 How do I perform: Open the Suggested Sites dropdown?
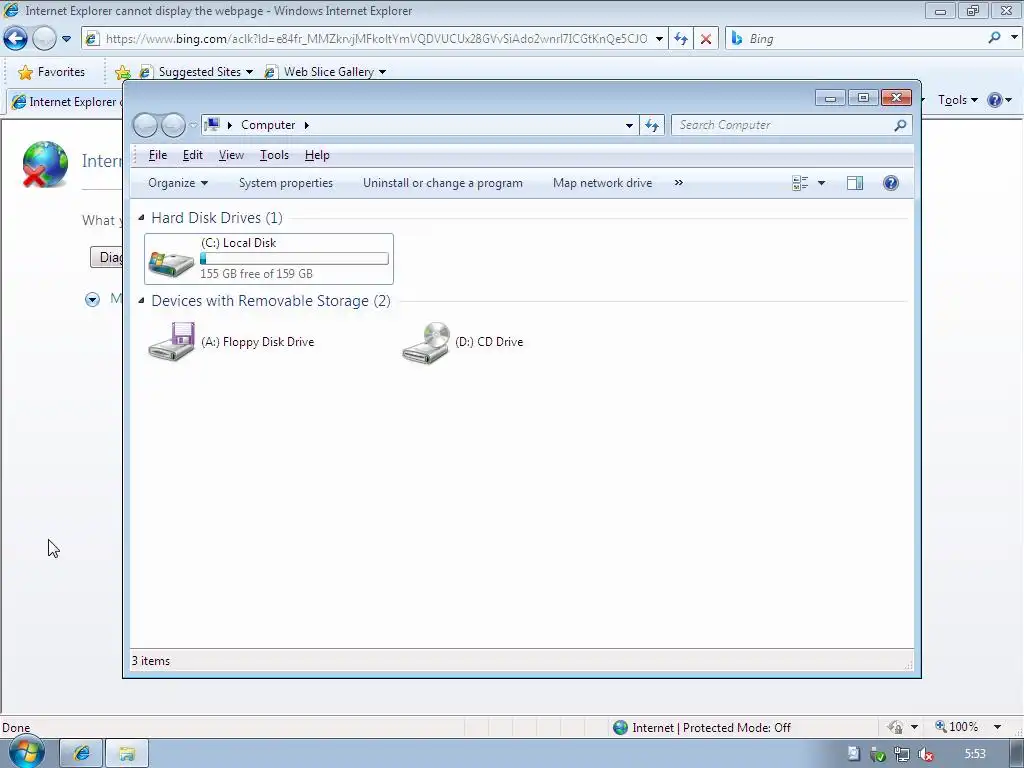197,72
